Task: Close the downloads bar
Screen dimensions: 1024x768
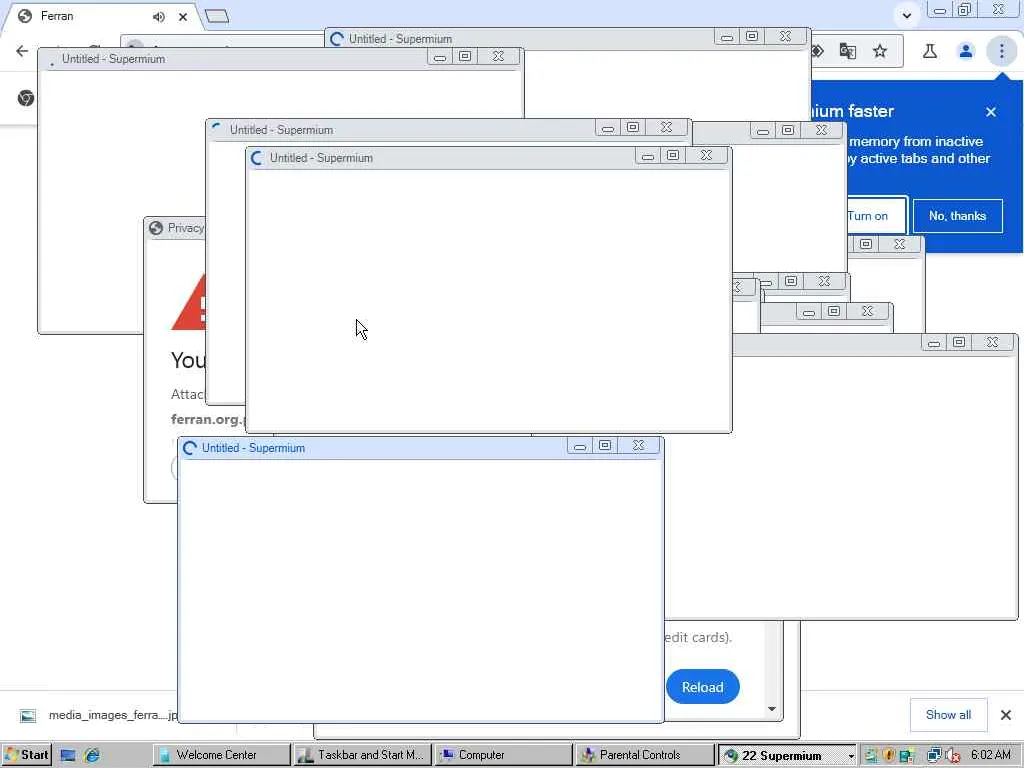Action: pos(1006,715)
